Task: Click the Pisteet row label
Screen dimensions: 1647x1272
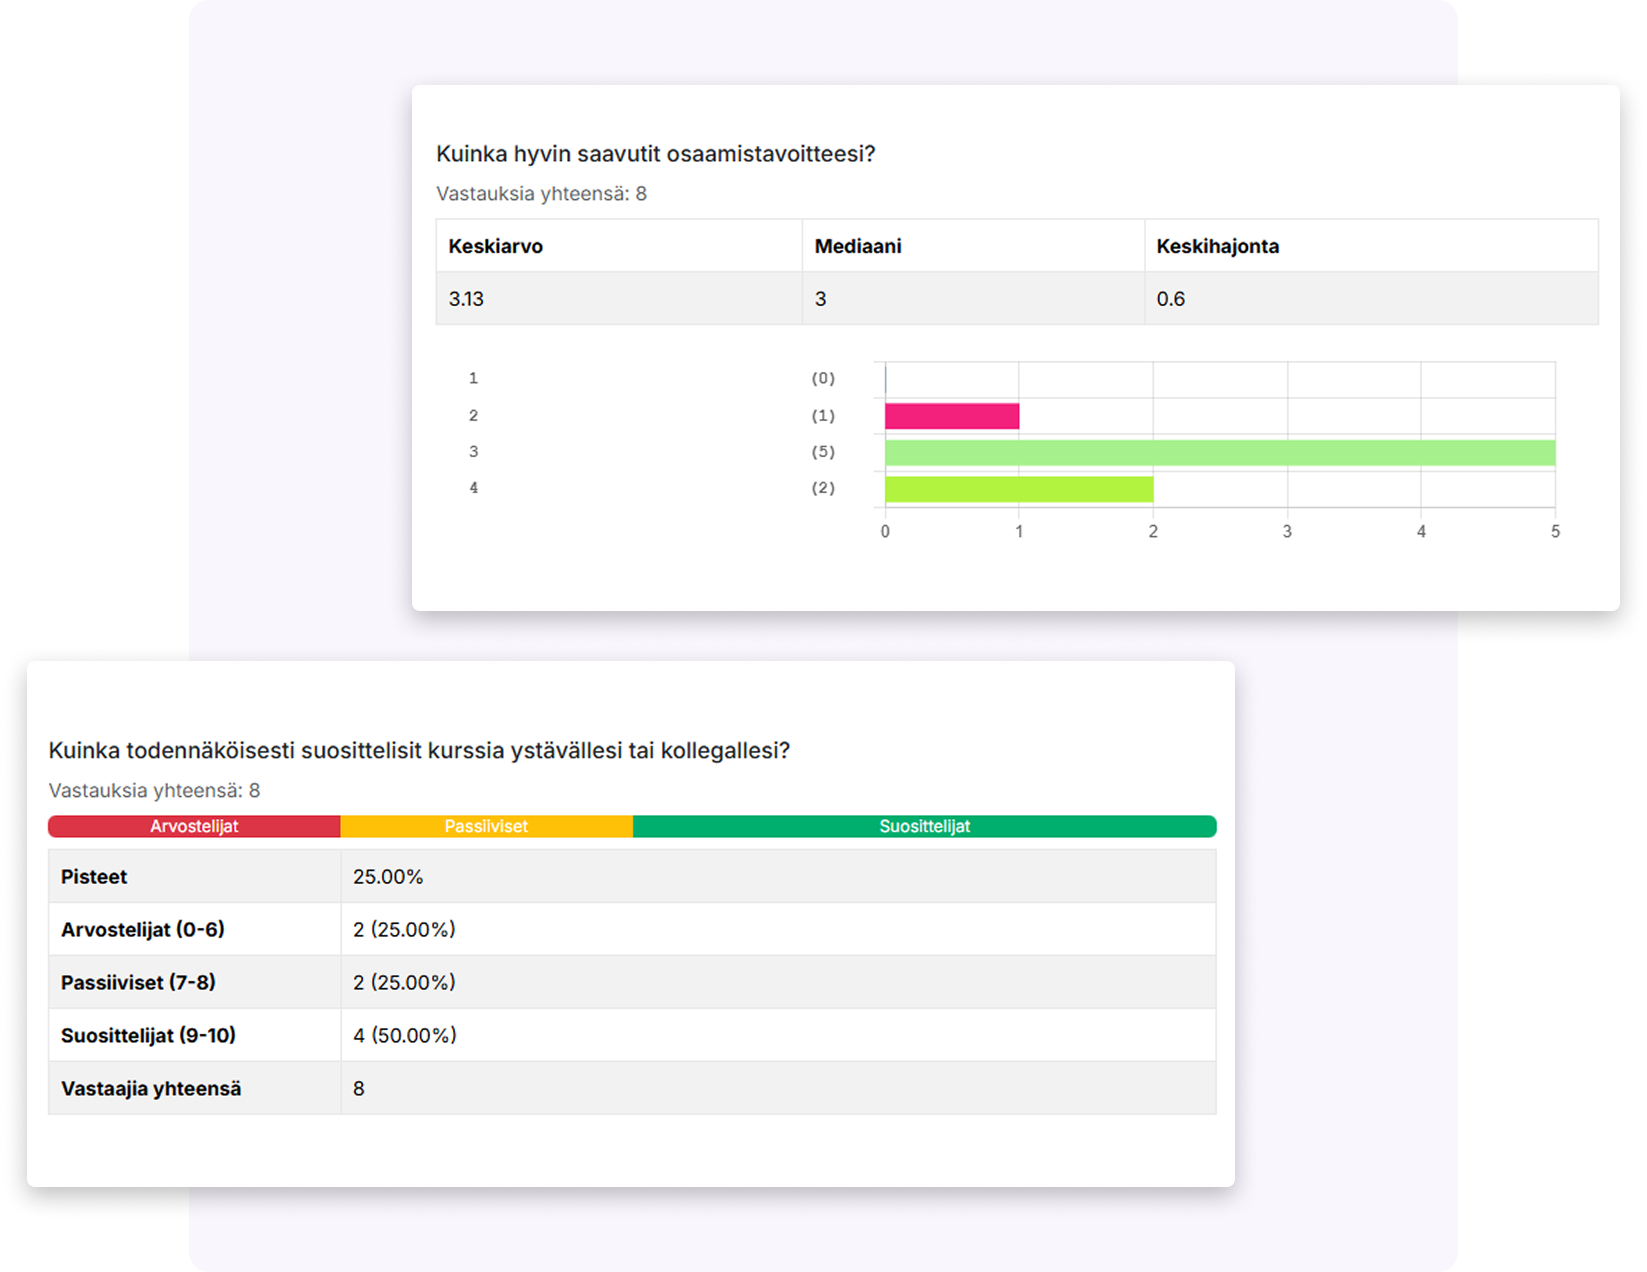Action: [94, 877]
